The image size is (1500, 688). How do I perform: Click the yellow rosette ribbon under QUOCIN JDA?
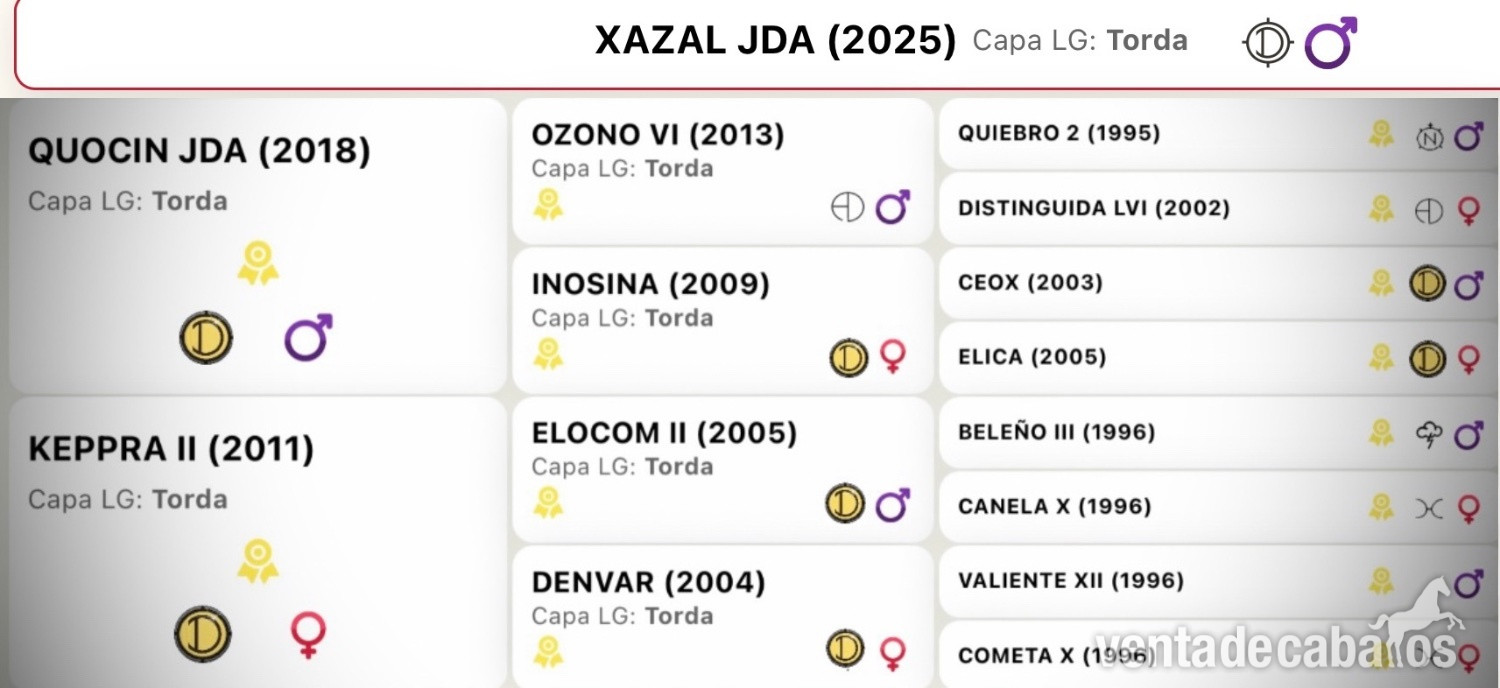(257, 263)
